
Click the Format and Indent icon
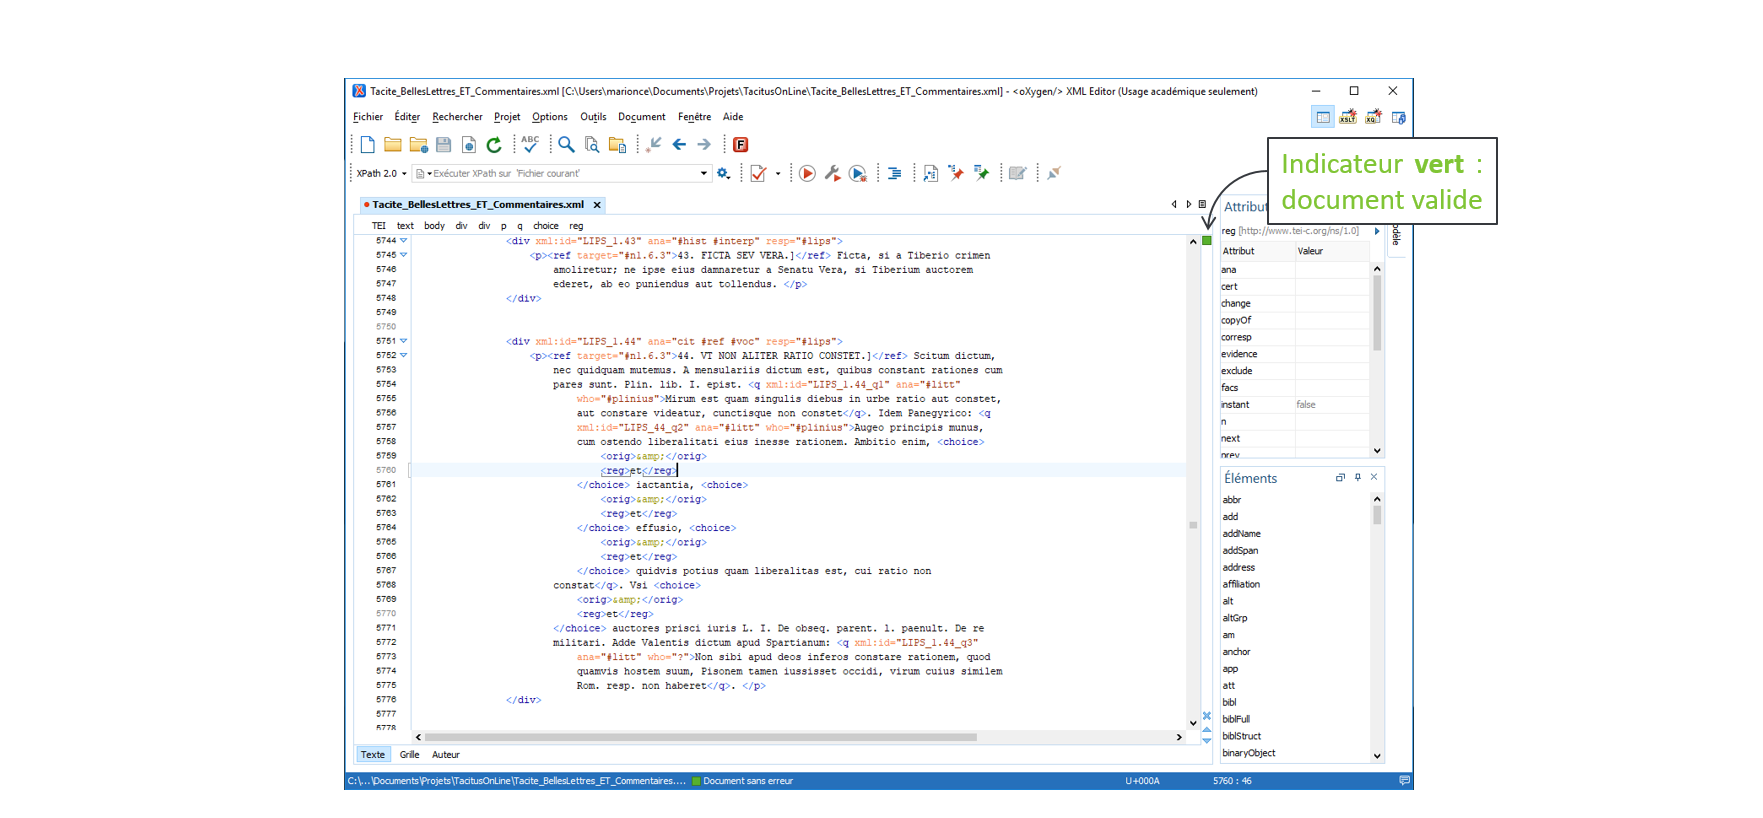pos(894,174)
